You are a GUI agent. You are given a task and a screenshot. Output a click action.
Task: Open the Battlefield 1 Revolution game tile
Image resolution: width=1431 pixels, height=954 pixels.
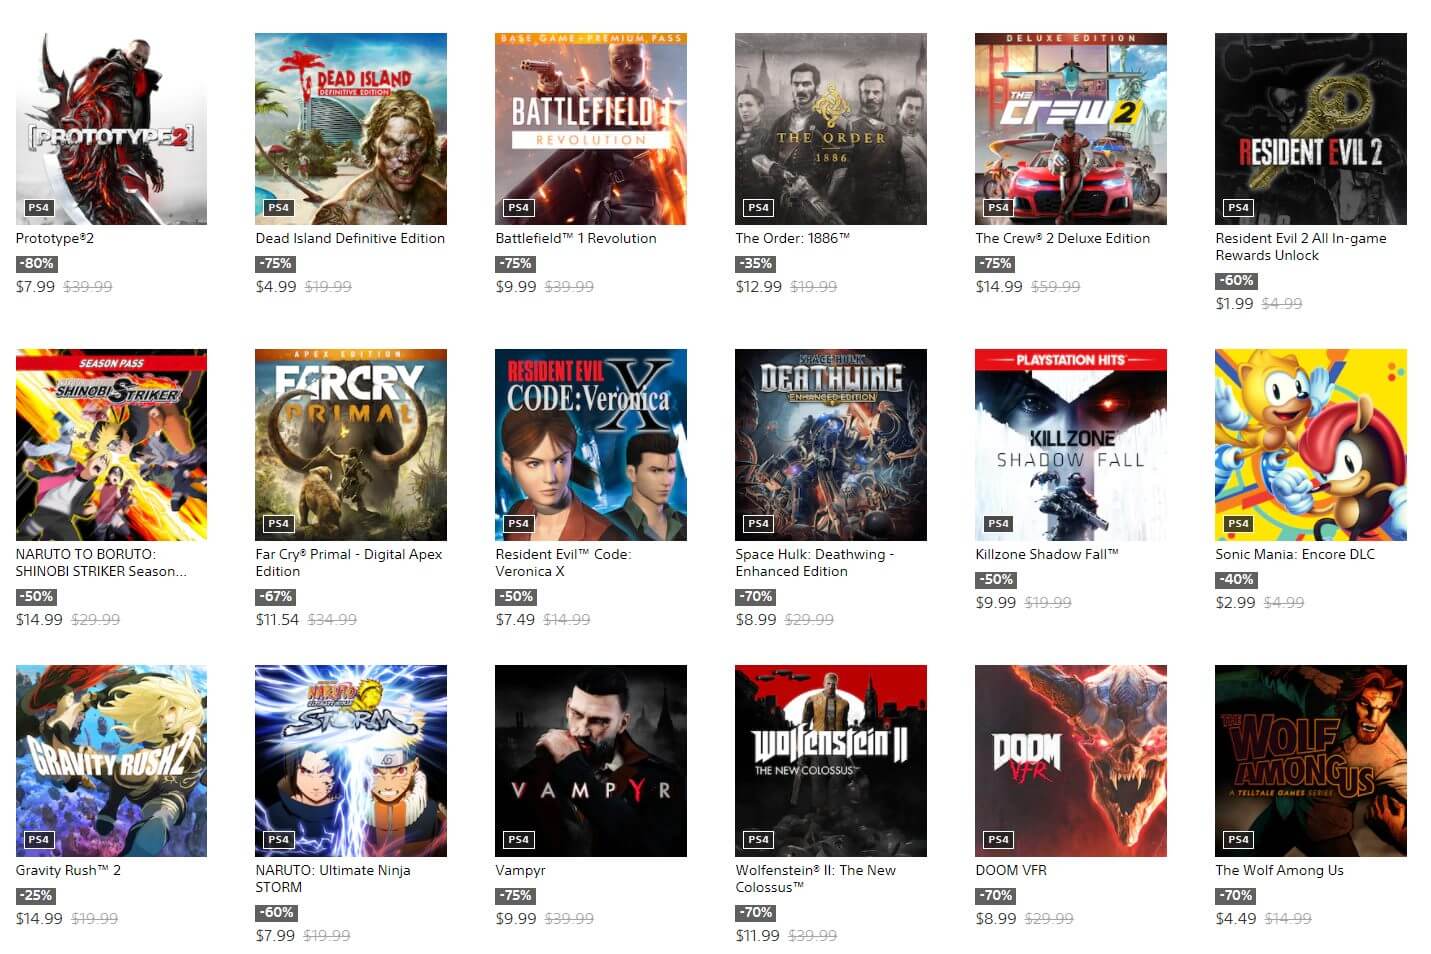[591, 129]
